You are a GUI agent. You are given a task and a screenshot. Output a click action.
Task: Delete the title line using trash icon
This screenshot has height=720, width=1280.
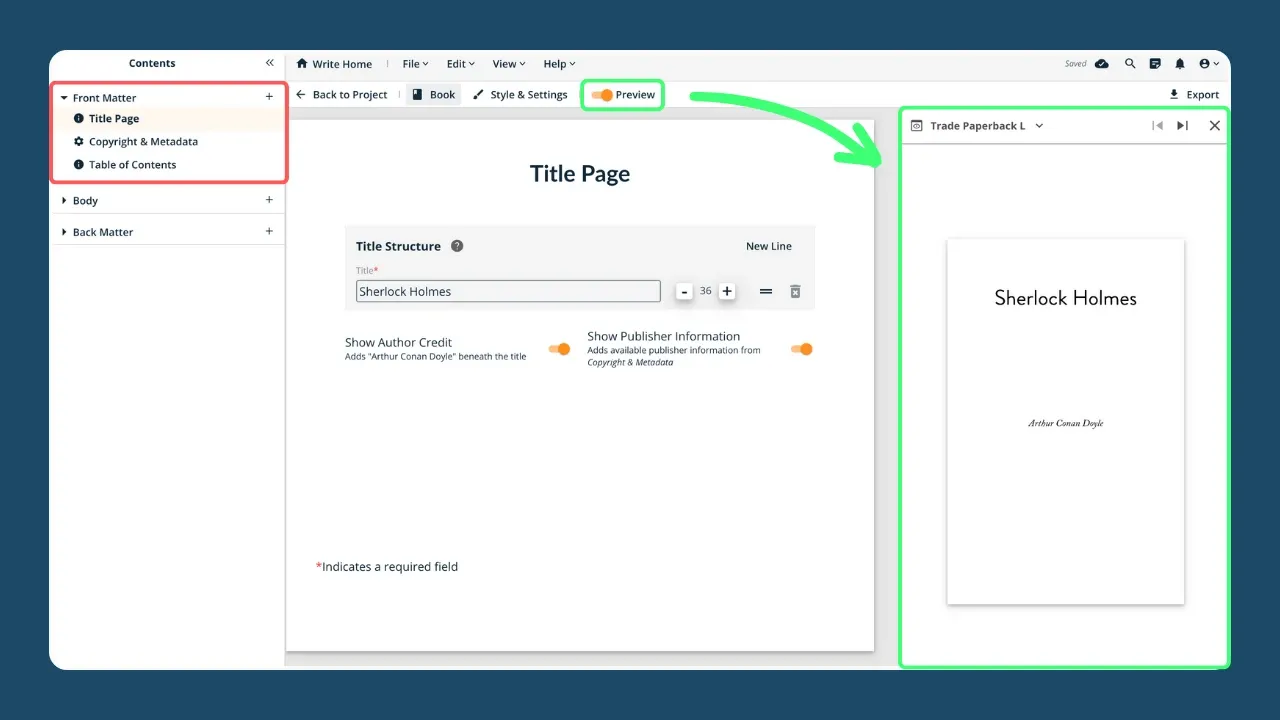click(795, 291)
